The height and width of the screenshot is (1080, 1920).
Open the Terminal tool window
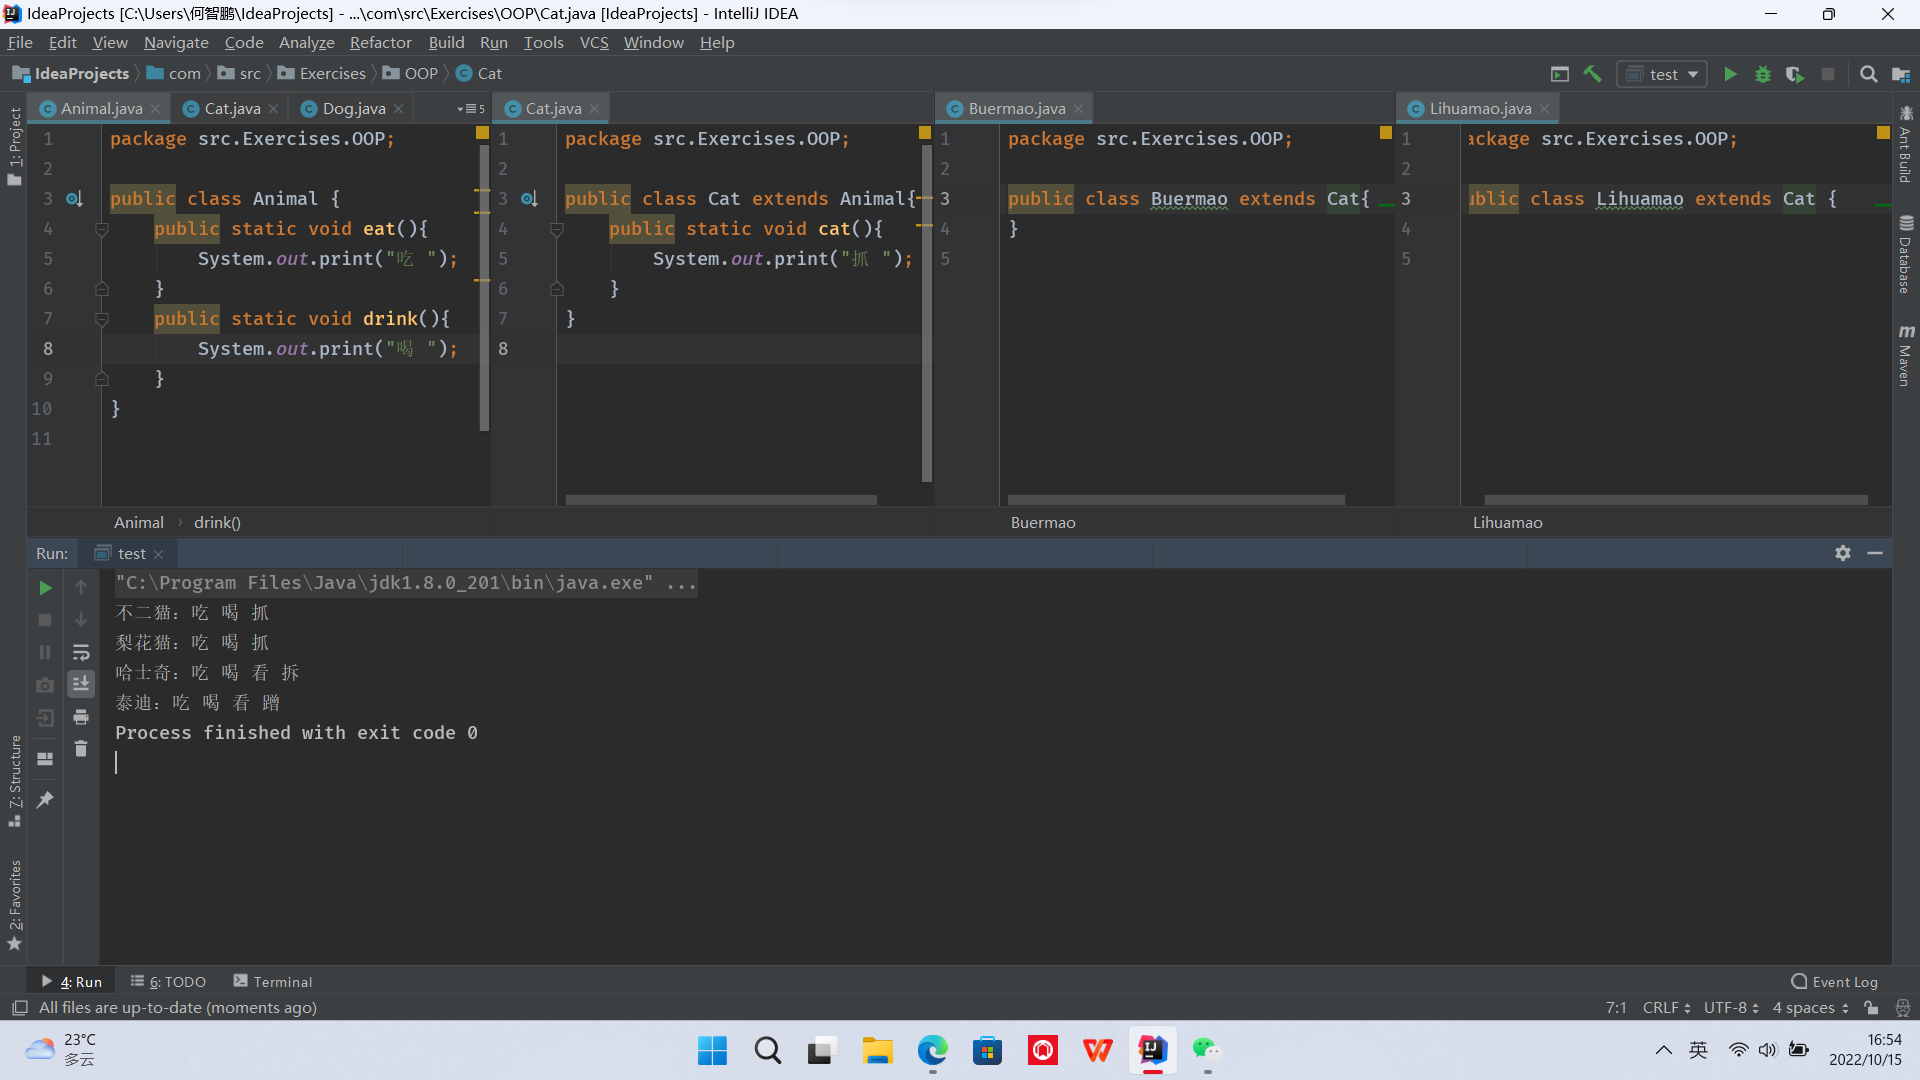tap(272, 981)
